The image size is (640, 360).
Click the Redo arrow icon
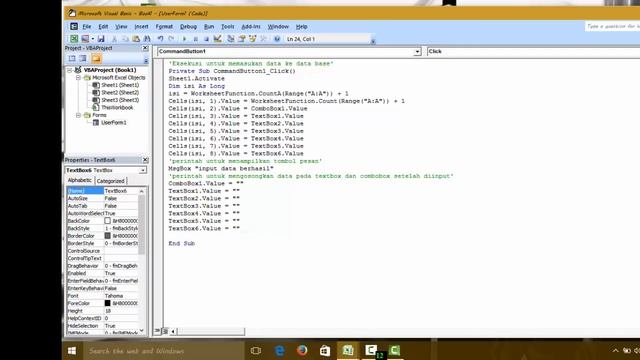[x=171, y=39]
